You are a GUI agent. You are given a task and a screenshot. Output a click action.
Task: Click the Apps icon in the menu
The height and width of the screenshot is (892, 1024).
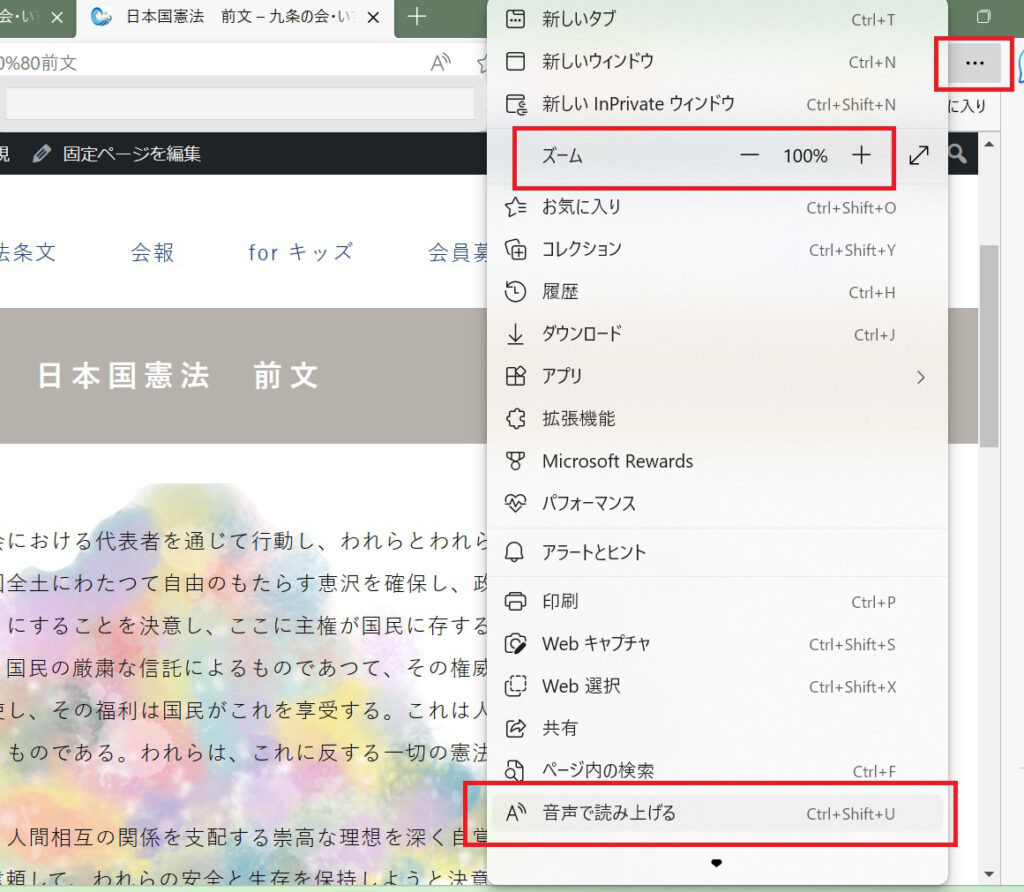pyautogui.click(x=515, y=376)
